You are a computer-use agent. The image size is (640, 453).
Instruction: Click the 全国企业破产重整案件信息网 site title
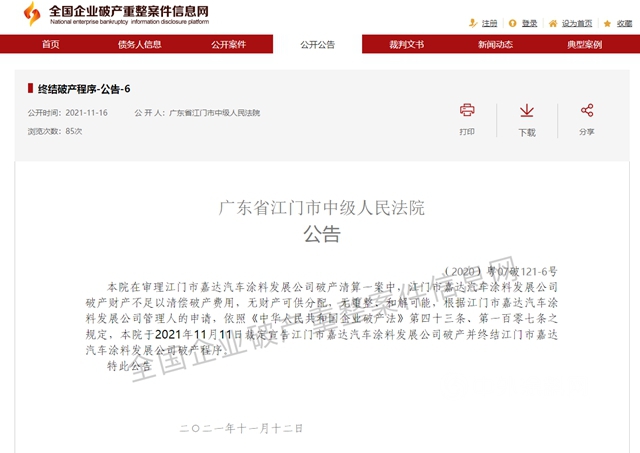coord(129,11)
